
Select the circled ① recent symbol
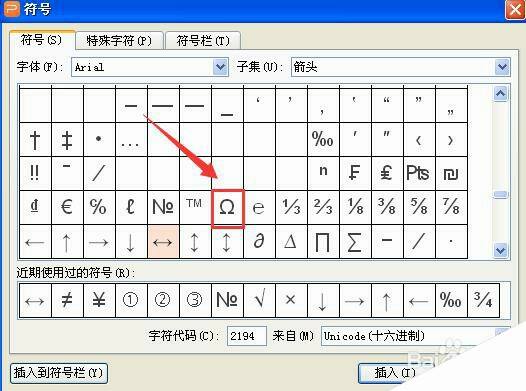[131, 300]
